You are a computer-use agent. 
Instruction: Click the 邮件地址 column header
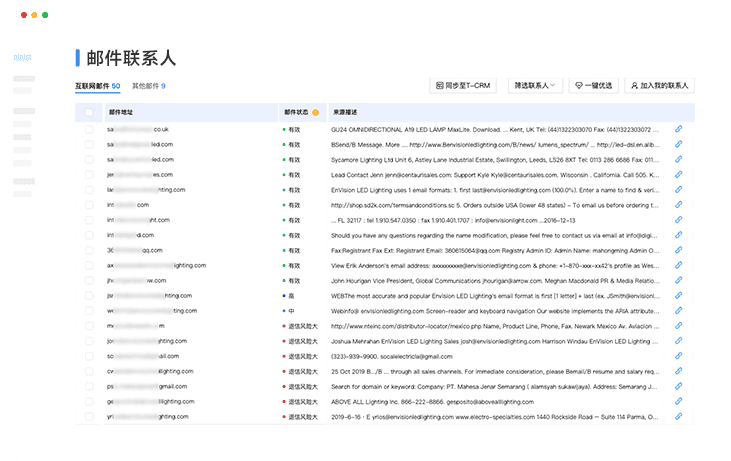tap(121, 113)
